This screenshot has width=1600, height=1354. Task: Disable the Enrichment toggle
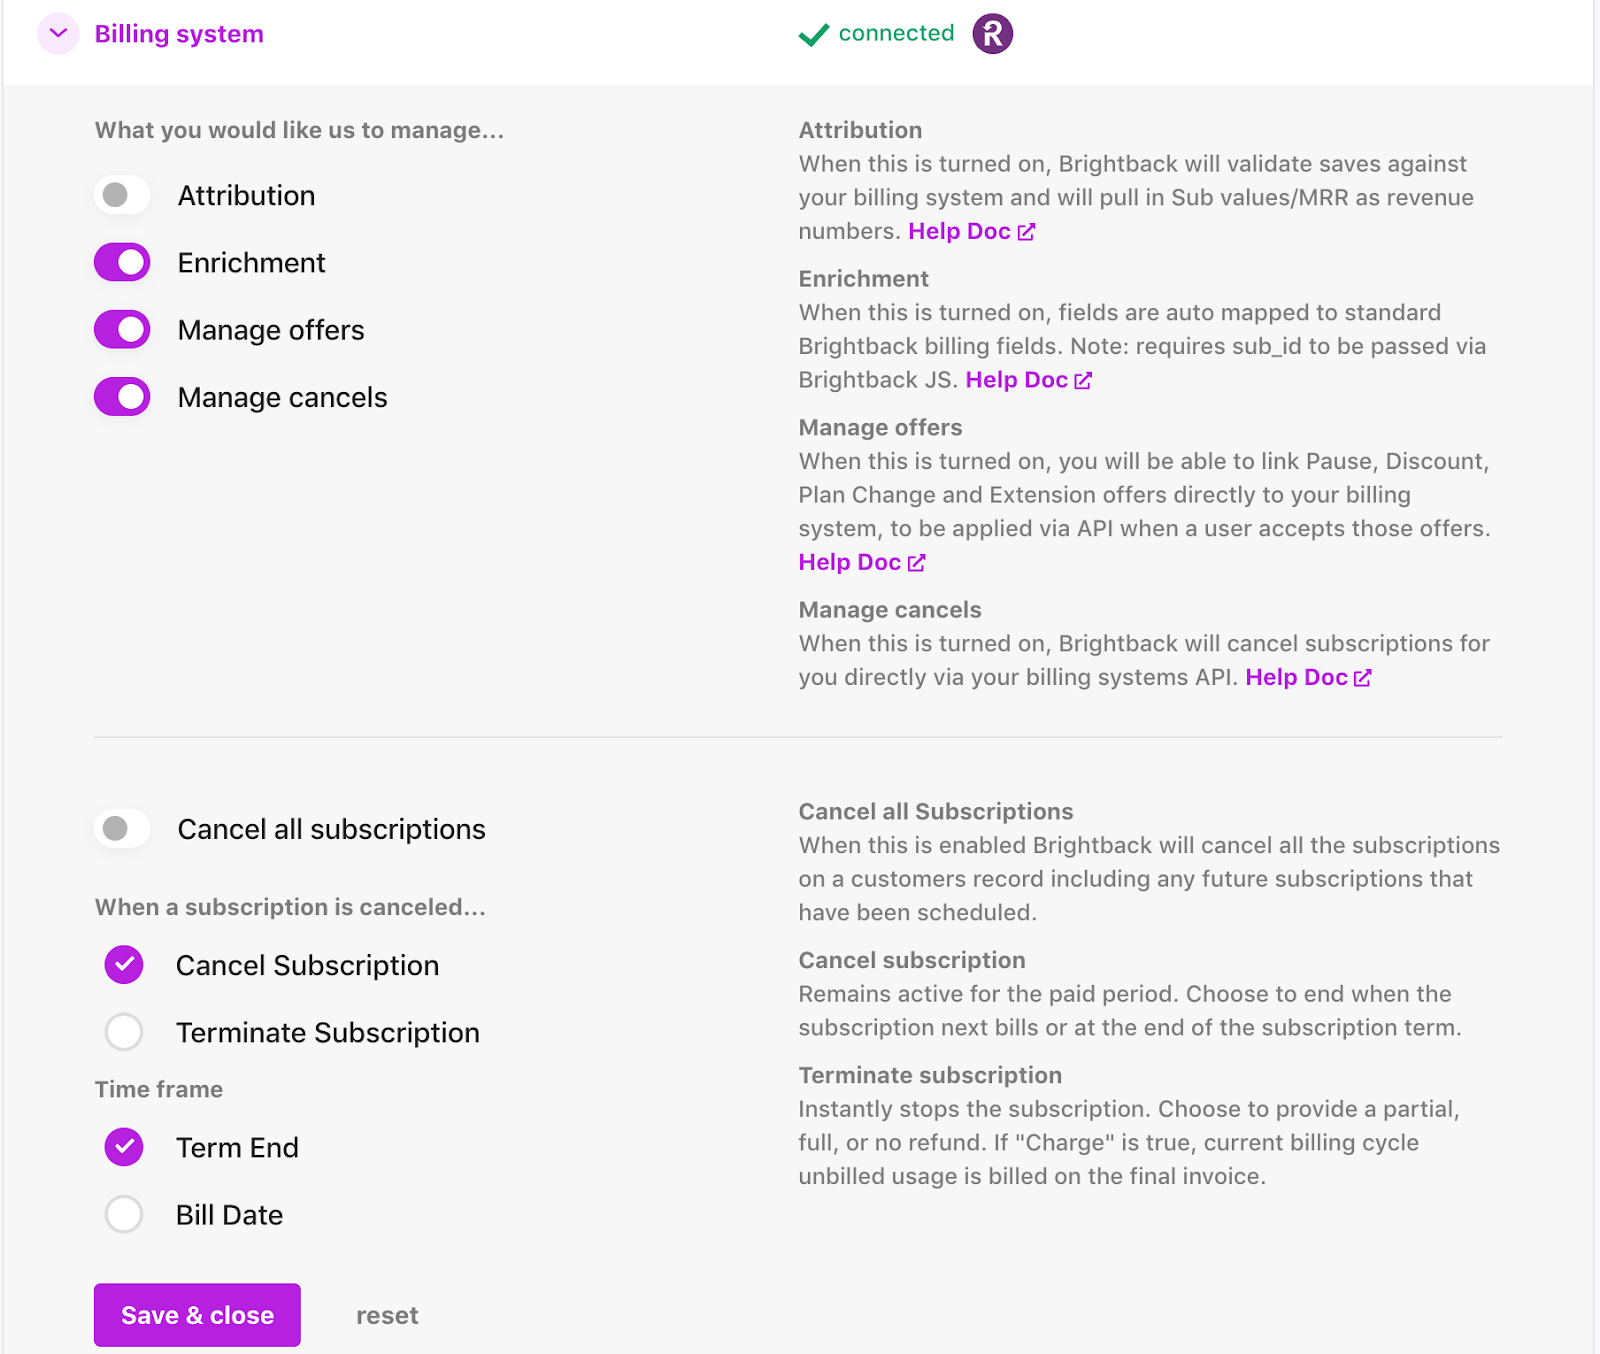tap(121, 262)
